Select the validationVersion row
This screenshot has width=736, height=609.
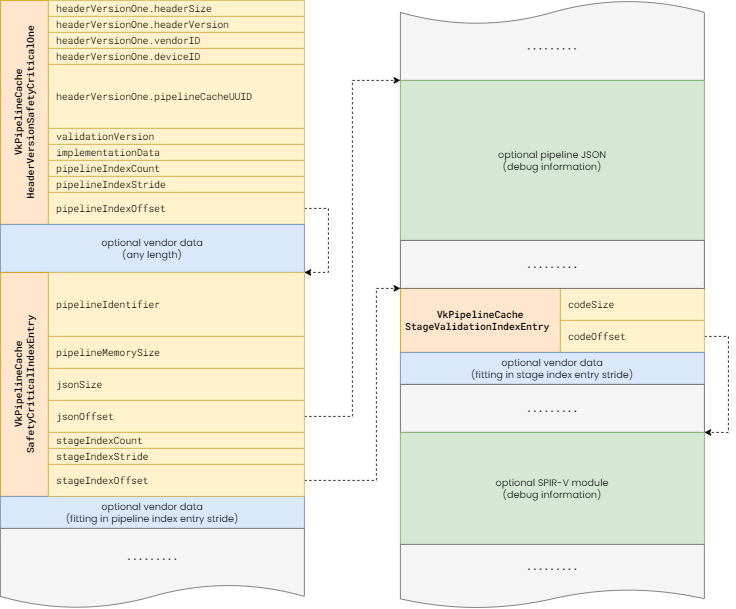(176, 136)
